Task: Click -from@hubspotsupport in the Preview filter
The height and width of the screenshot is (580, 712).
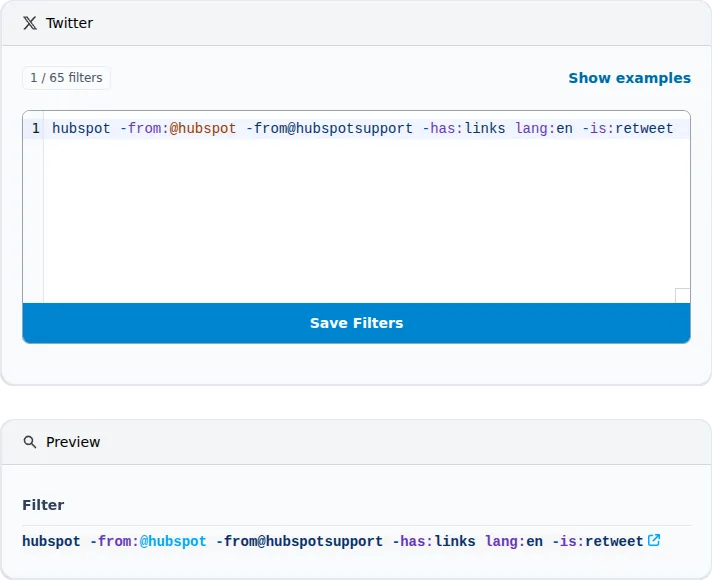Action: [299, 541]
